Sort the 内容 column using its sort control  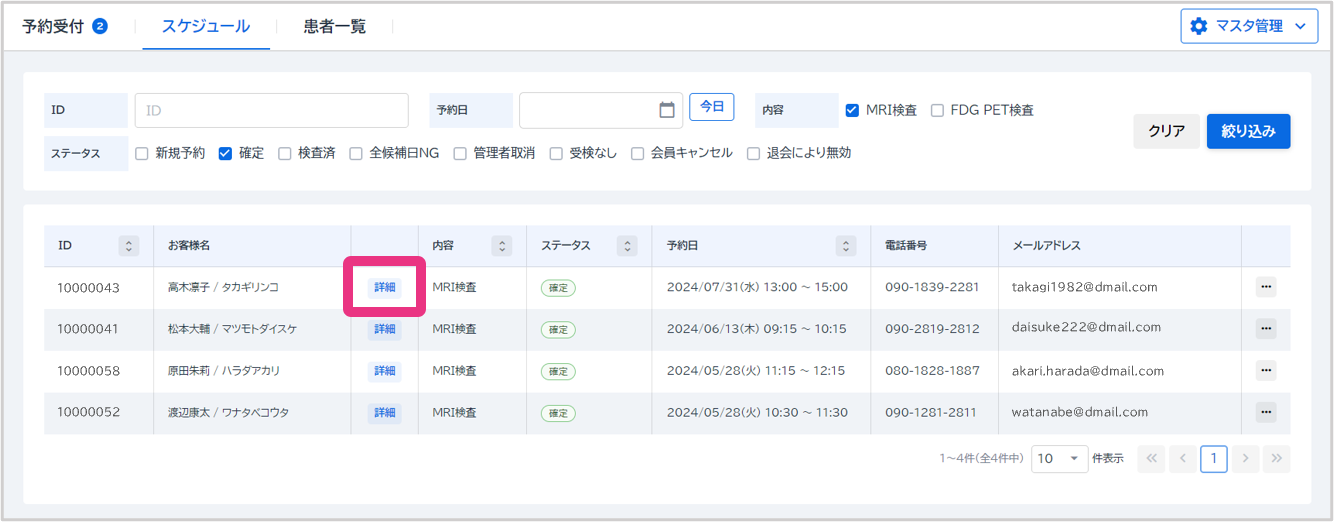click(501, 246)
